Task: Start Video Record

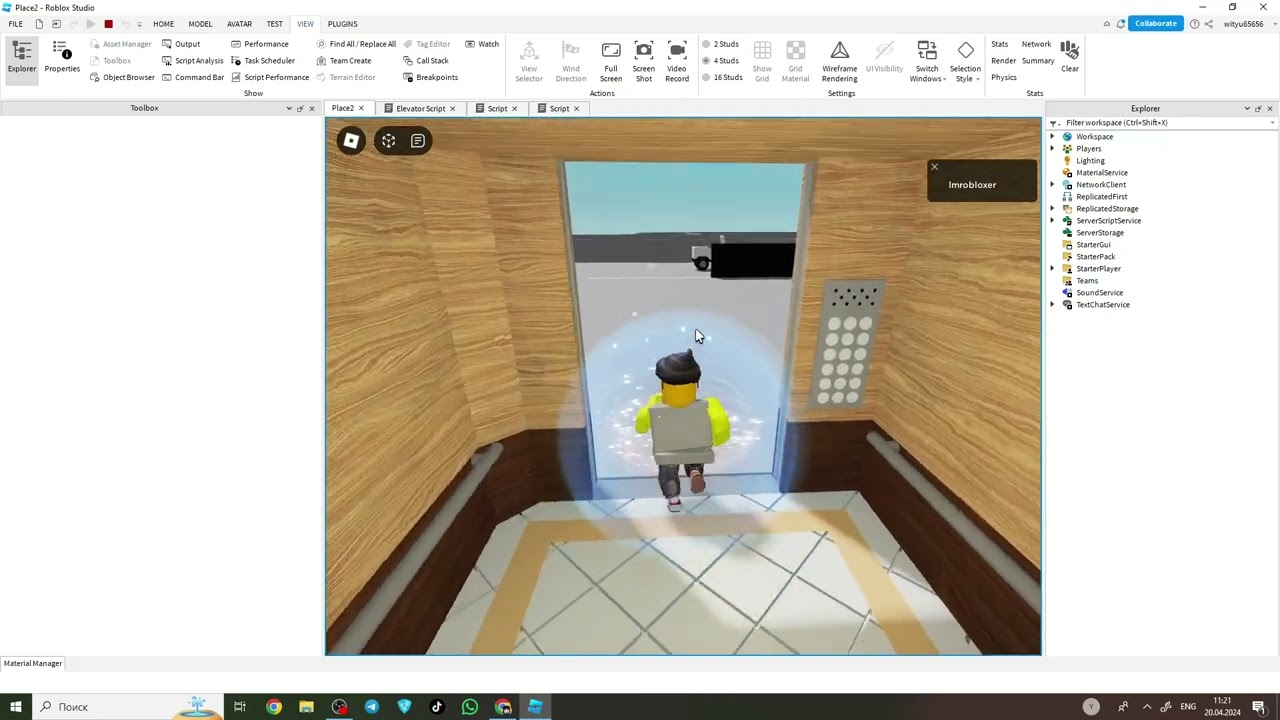Action: tap(677, 62)
